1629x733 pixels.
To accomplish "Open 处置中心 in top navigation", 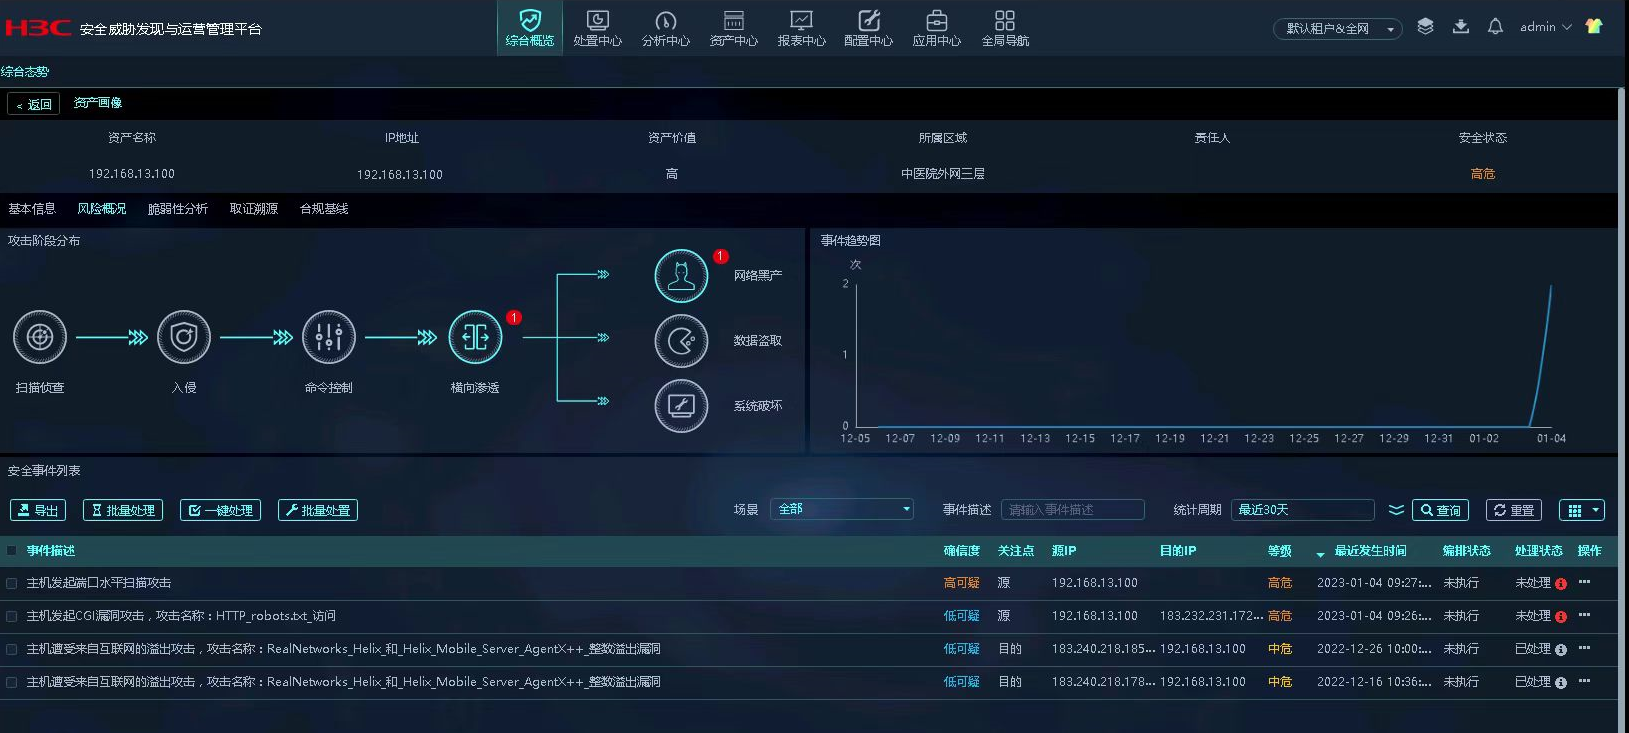I will click(x=598, y=28).
